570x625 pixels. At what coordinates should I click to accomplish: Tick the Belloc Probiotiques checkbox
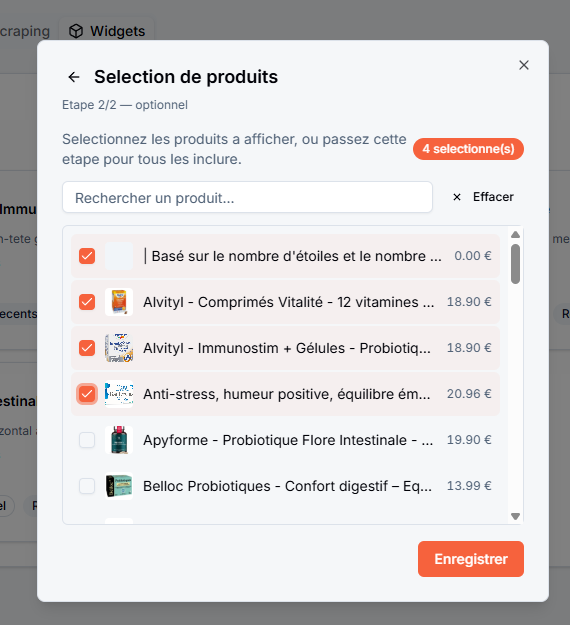click(x=87, y=486)
